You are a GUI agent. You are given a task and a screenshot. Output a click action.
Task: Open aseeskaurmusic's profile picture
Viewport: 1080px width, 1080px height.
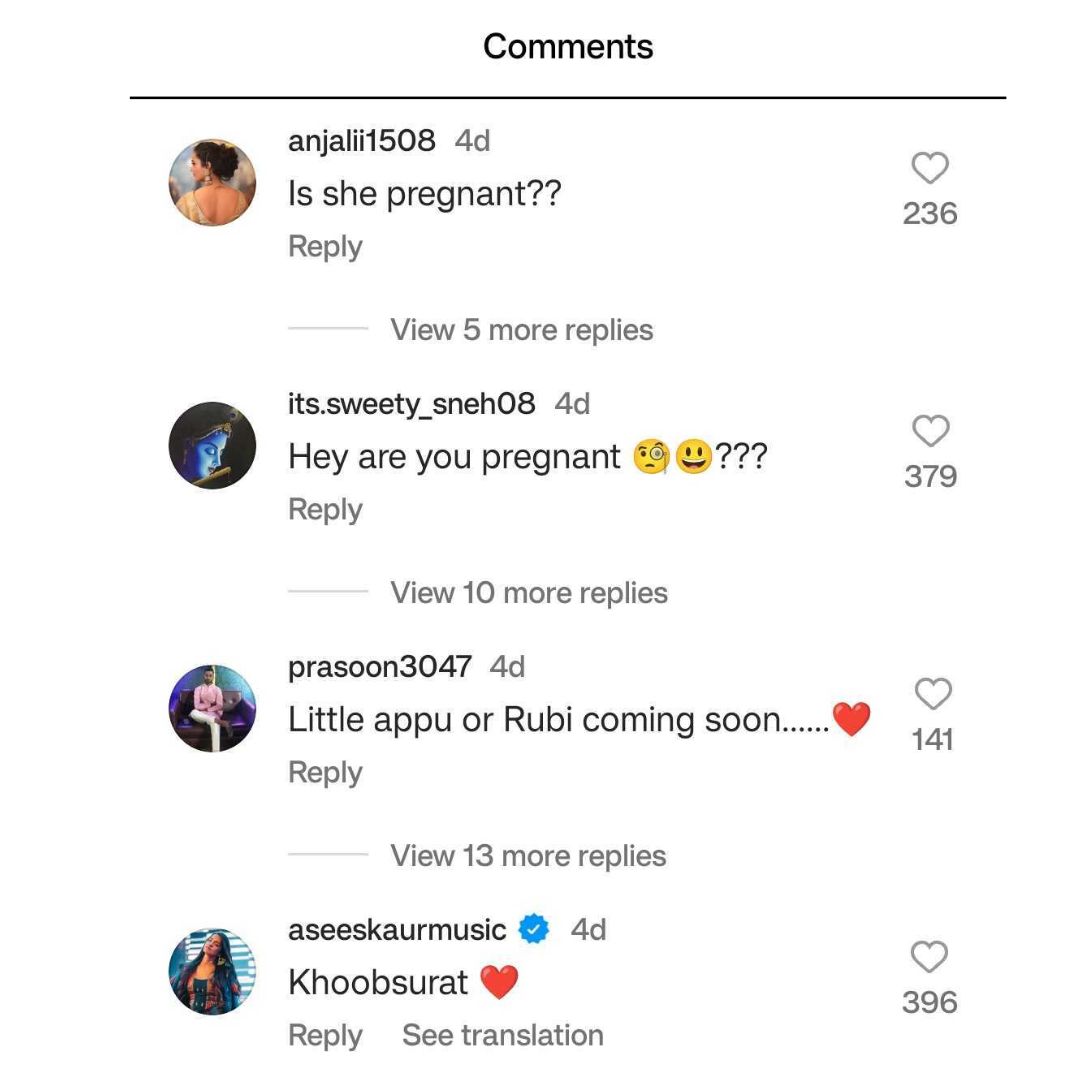click(x=212, y=971)
